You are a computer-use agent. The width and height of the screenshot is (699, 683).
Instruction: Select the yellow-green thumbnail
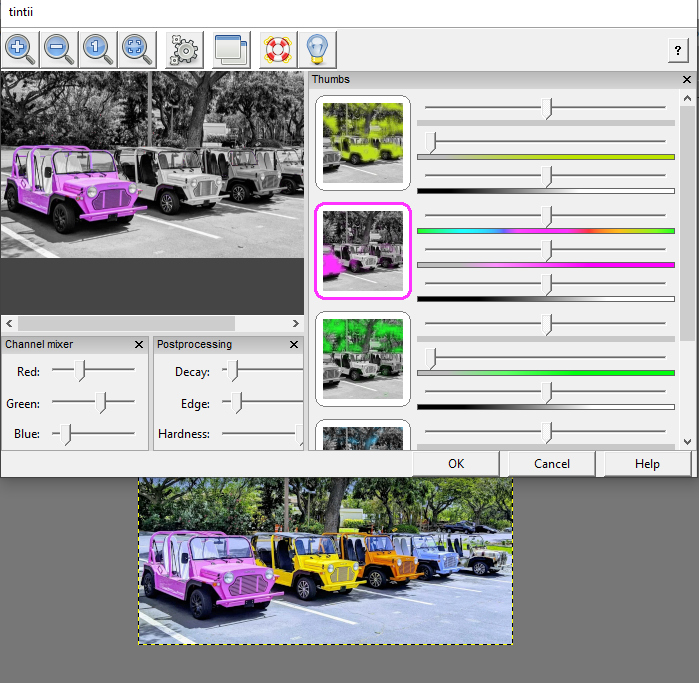tap(362, 143)
